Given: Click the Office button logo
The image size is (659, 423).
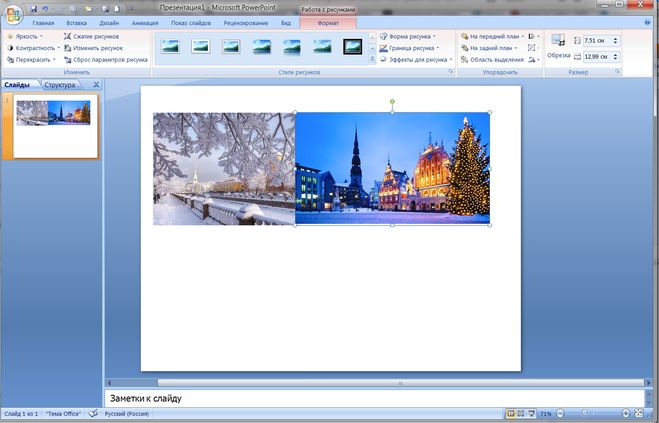Looking at the screenshot, I should pos(12,12).
